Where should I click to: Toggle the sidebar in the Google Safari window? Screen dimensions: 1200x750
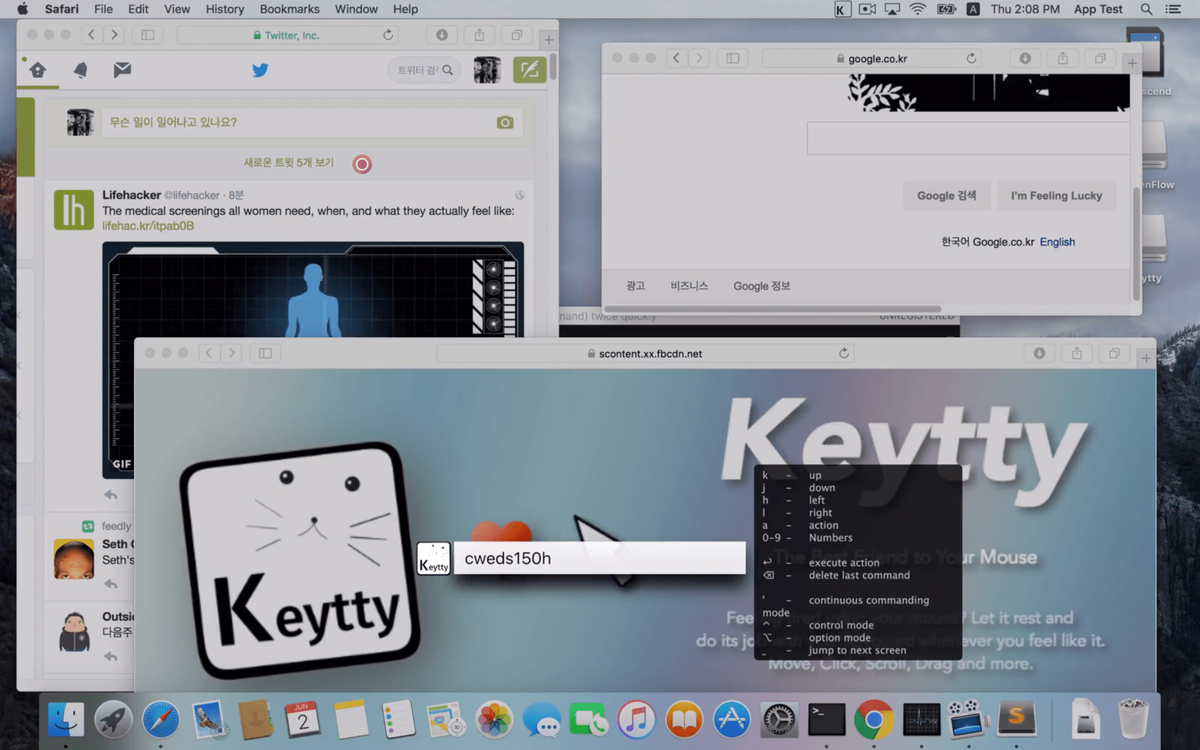coord(732,58)
